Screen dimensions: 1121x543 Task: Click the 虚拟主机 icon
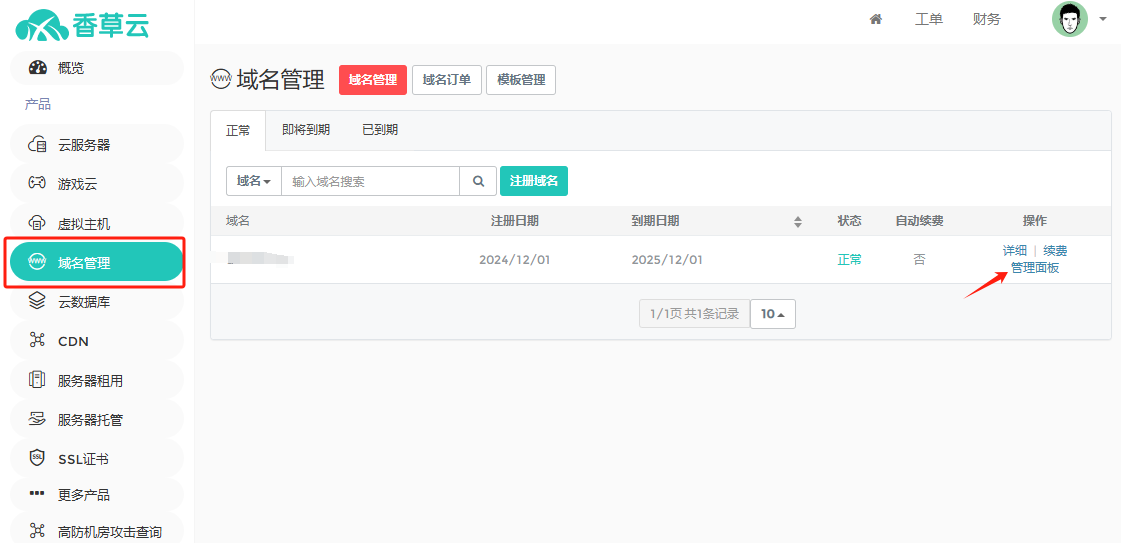coord(37,224)
